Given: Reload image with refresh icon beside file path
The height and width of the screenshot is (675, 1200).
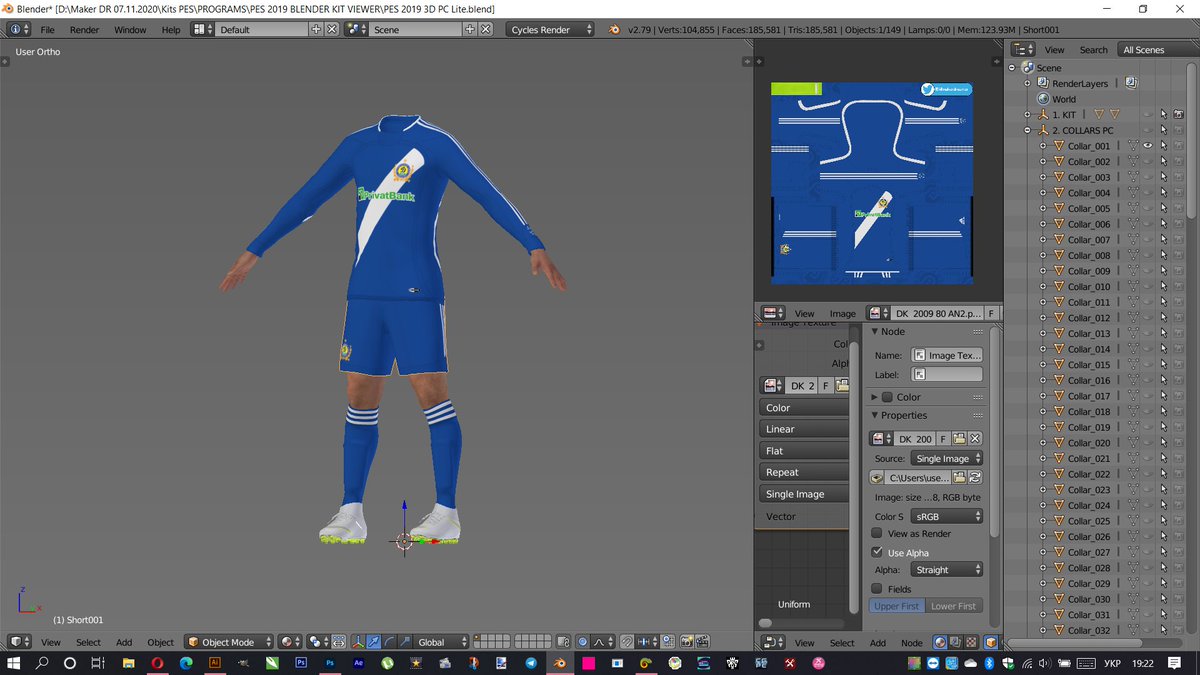Looking at the screenshot, I should tap(975, 478).
